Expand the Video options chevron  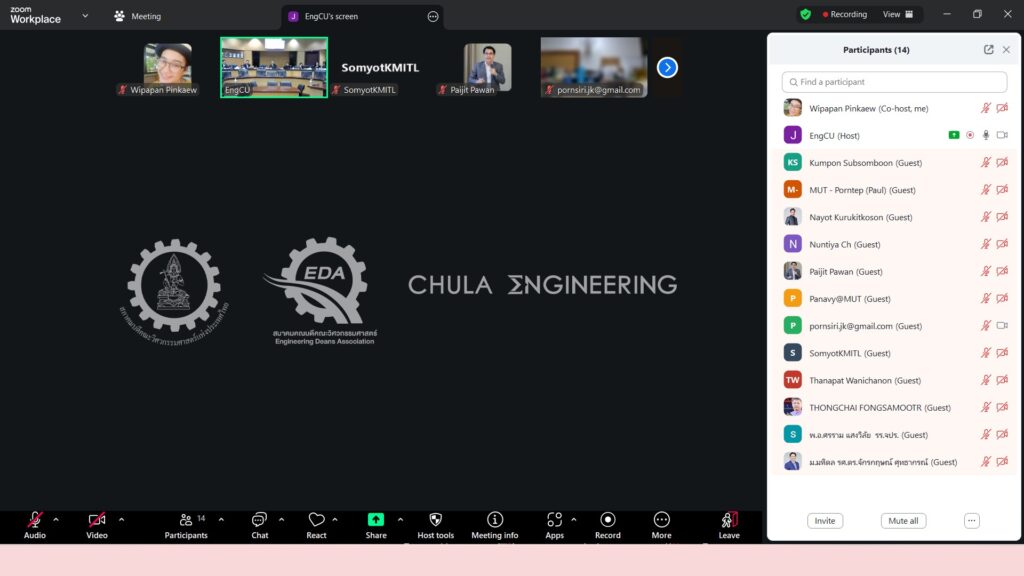[121, 519]
